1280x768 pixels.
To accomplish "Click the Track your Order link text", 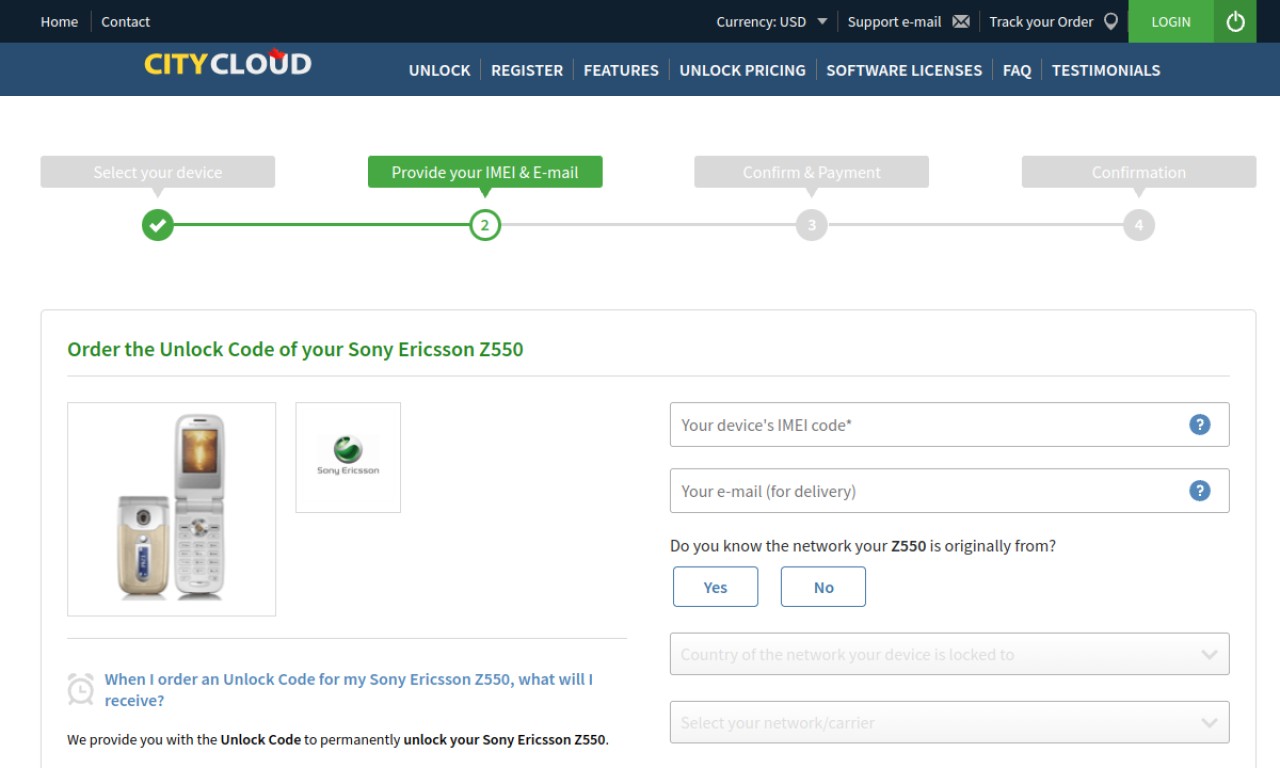I will click(x=1041, y=22).
